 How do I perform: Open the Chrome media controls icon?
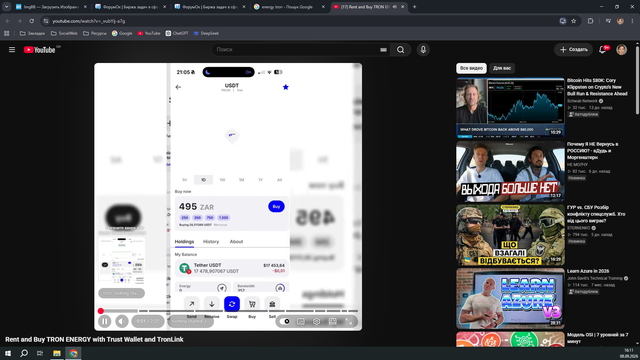[608, 21]
